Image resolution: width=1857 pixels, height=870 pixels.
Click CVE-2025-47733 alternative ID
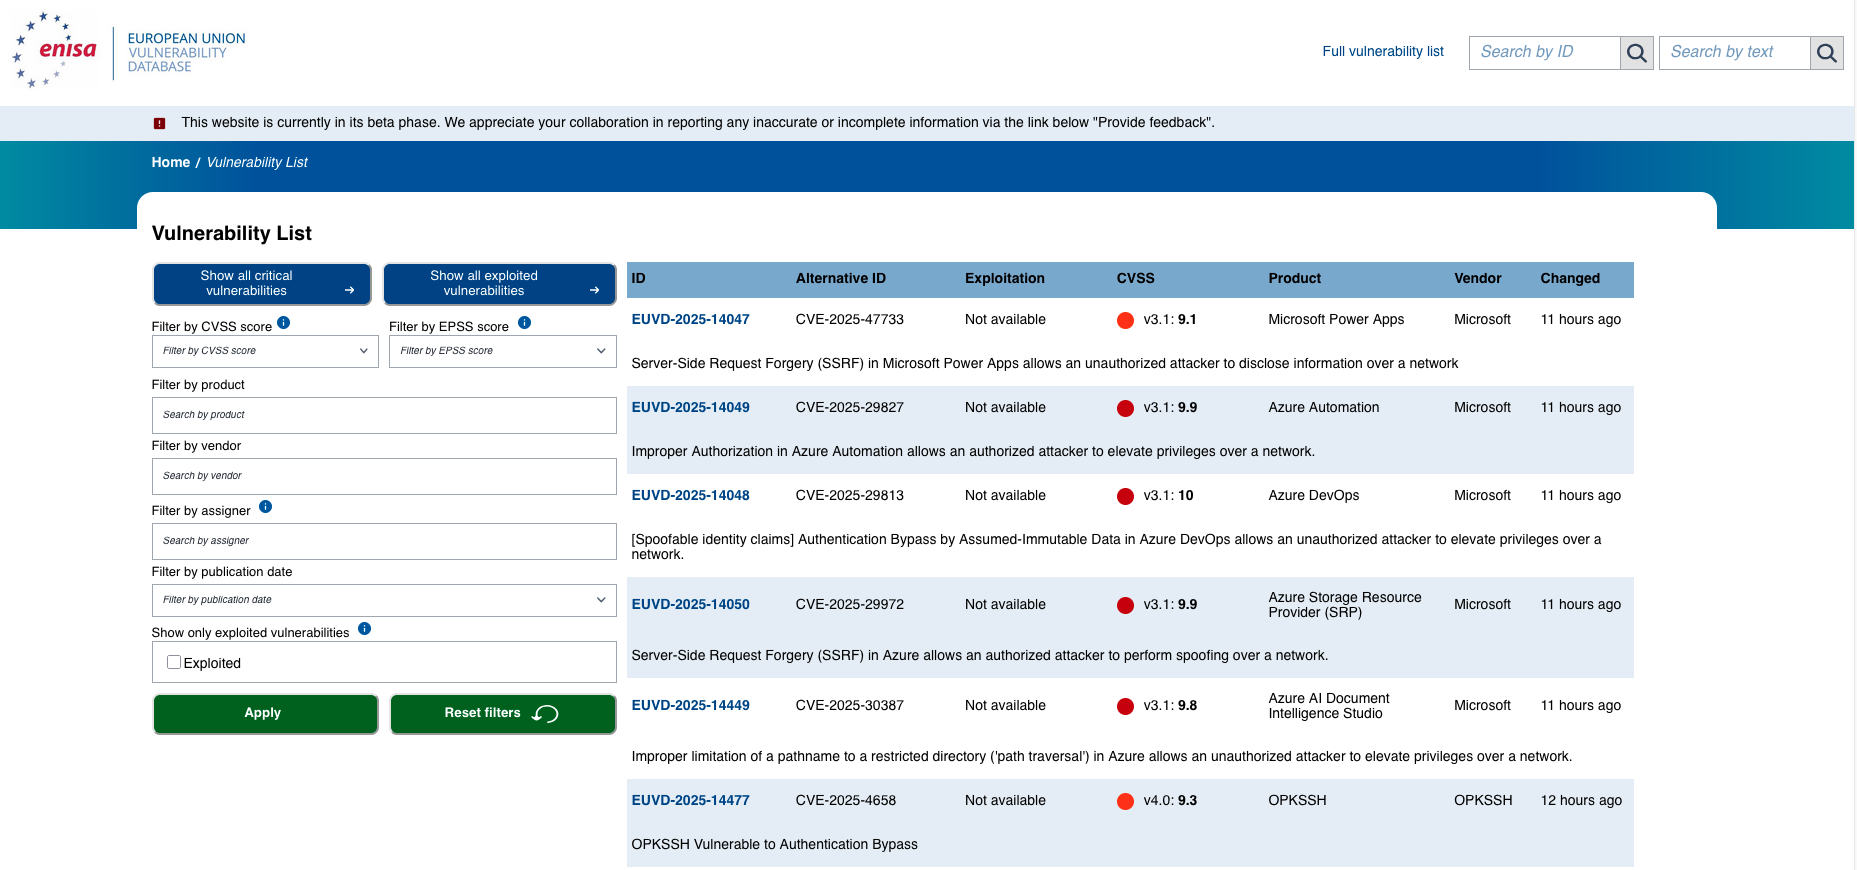[850, 320]
